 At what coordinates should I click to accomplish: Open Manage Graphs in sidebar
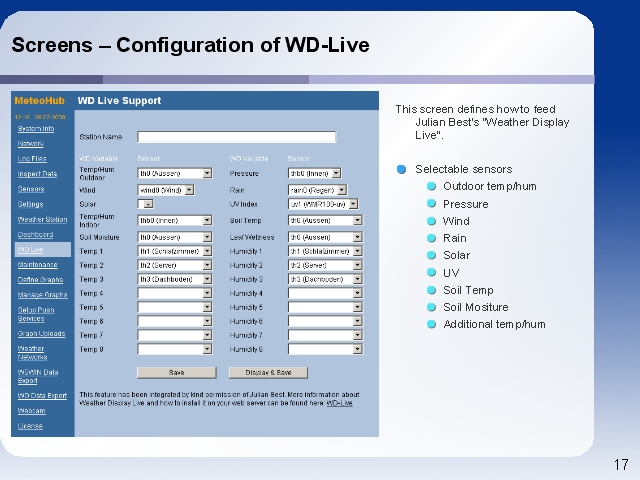pyautogui.click(x=42, y=295)
